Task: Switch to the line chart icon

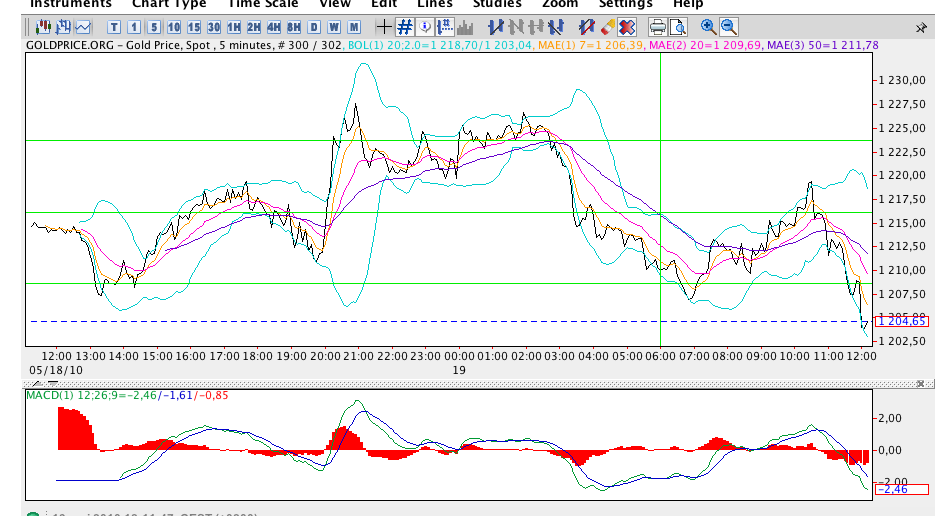Action: [82, 27]
